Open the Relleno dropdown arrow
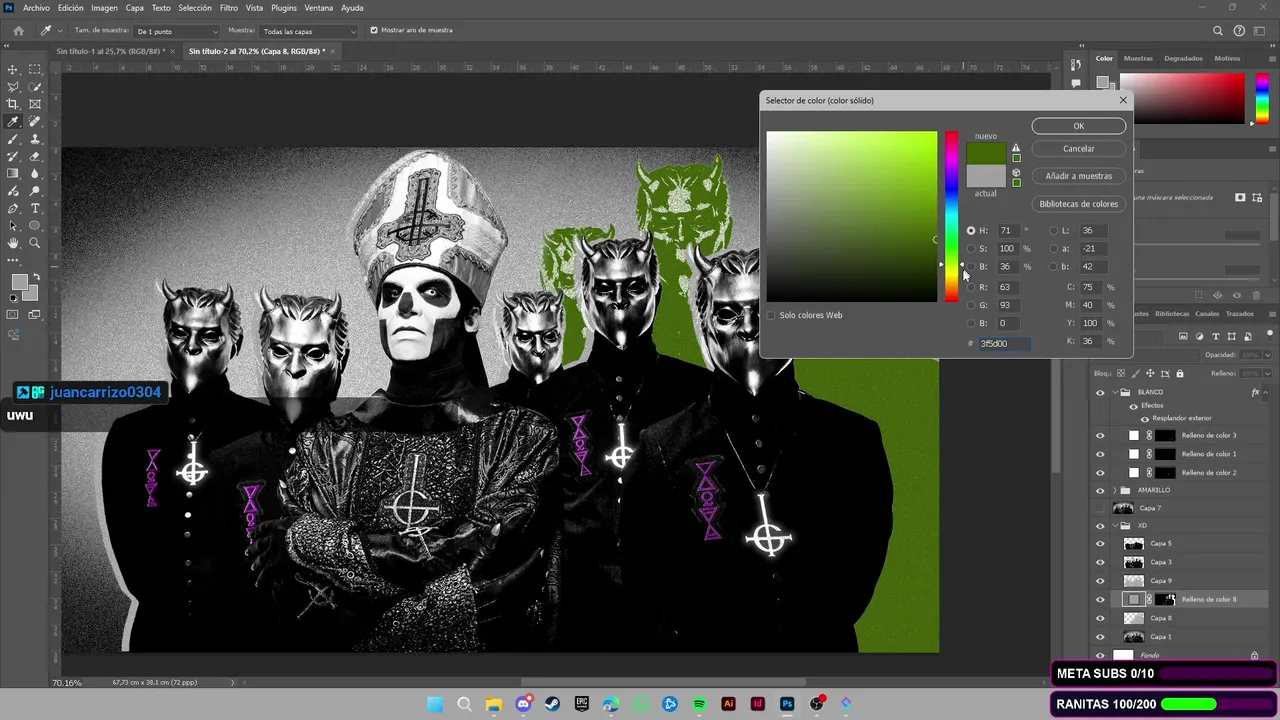 tap(1266, 373)
